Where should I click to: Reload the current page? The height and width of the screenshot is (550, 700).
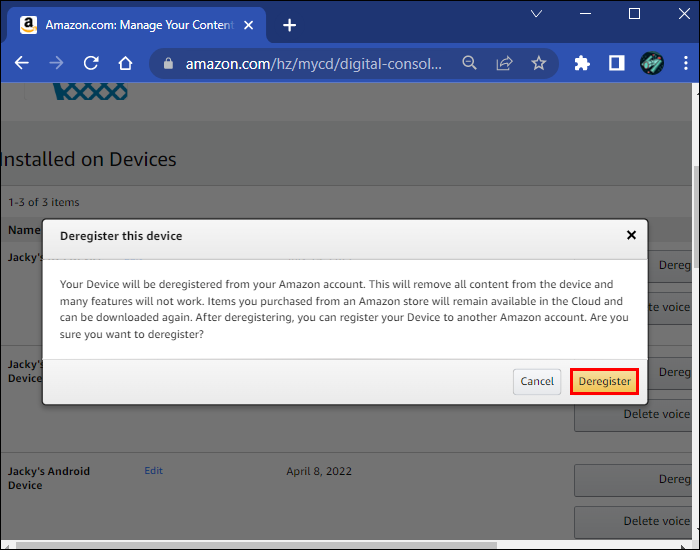pyautogui.click(x=91, y=63)
